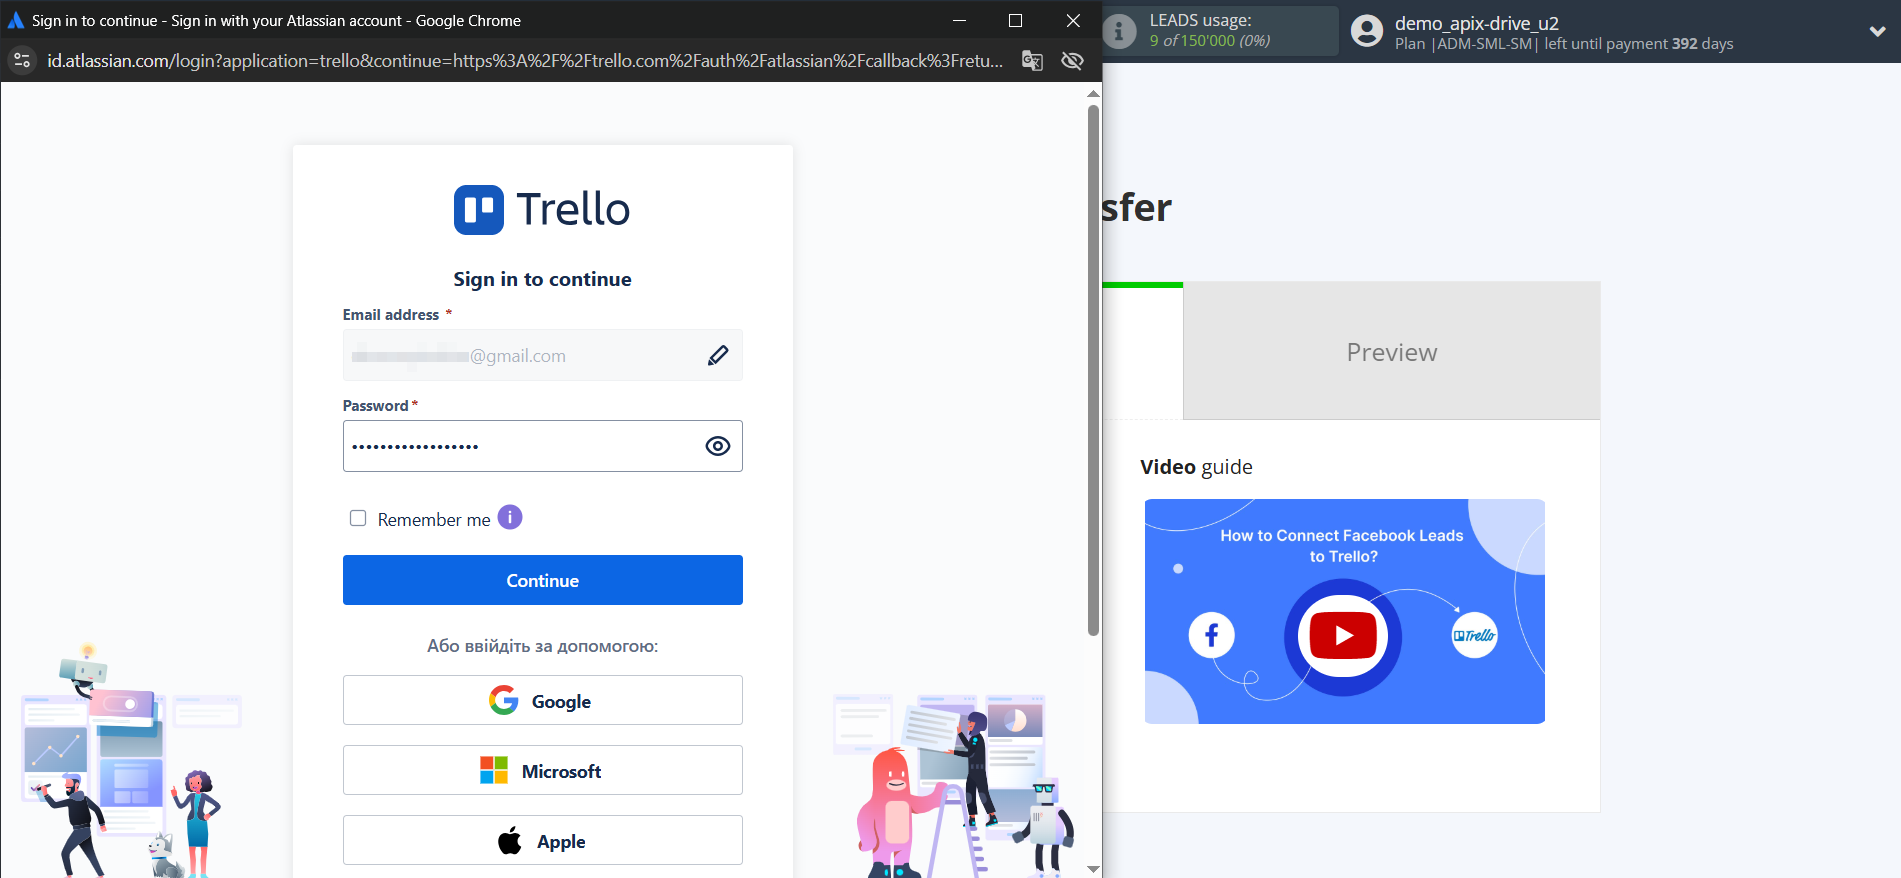Expand the demo_apix-drive_u2 account dropdown
The height and width of the screenshot is (878, 1901).
[1877, 31]
